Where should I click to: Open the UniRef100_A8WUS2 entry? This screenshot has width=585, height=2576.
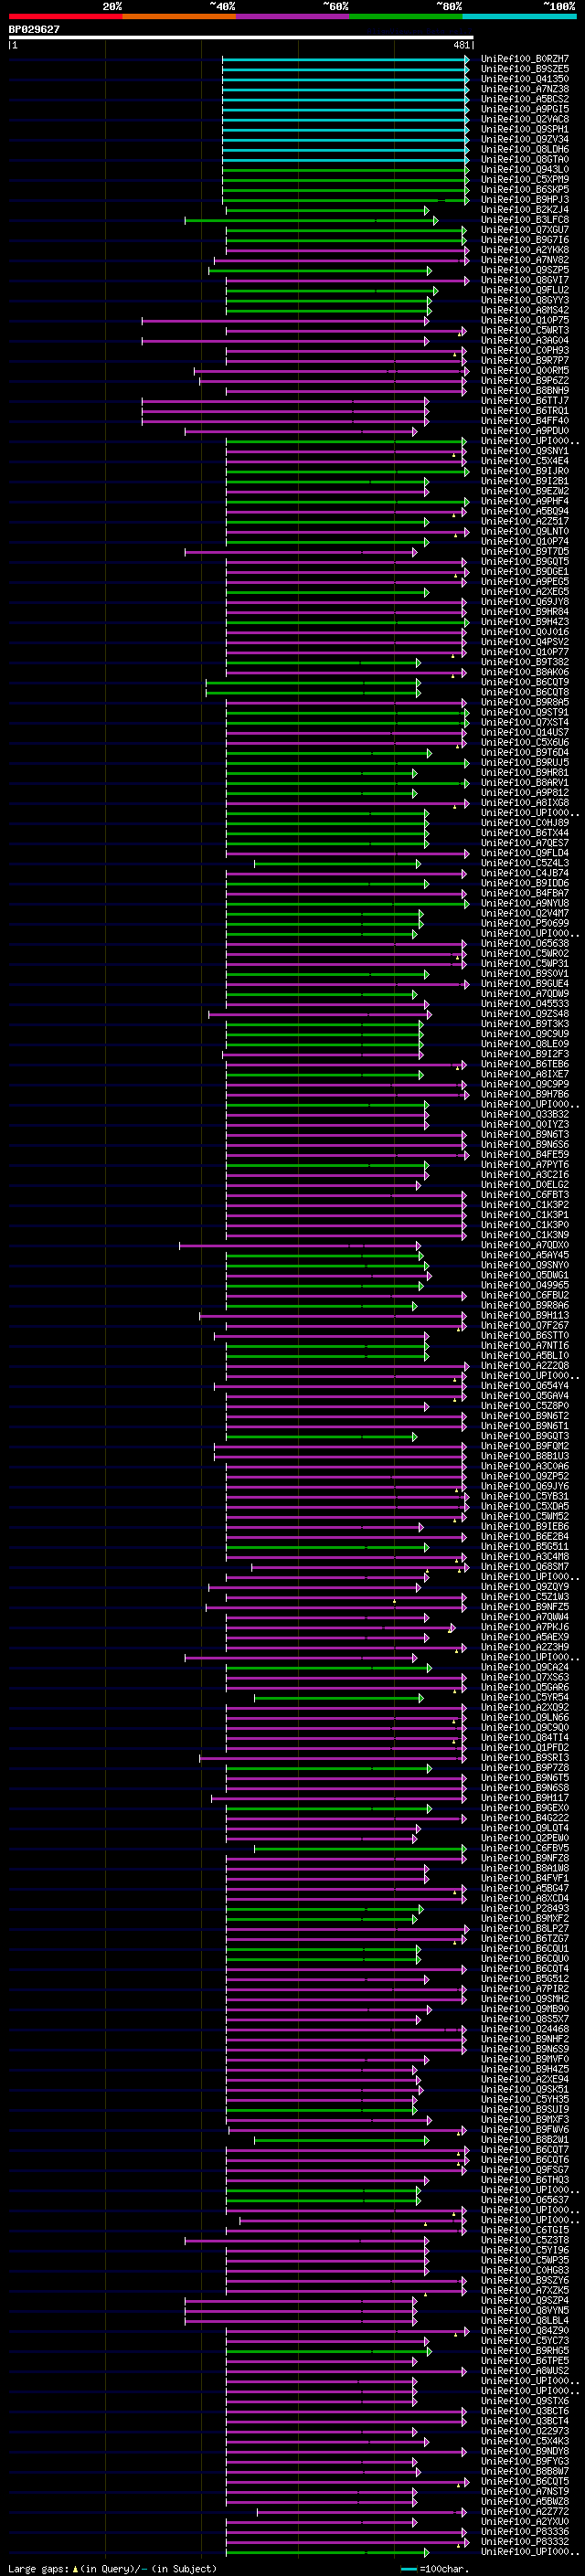[525, 2370]
